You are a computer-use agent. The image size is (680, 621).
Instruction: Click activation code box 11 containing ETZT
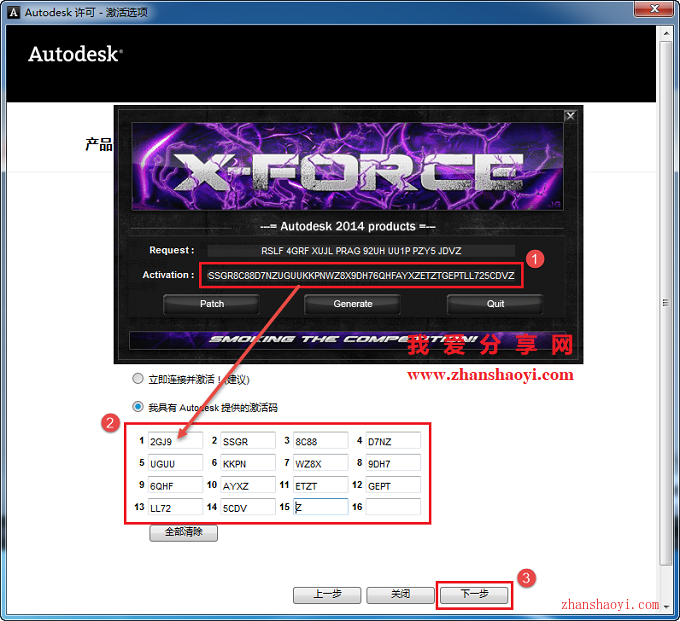tap(320, 485)
